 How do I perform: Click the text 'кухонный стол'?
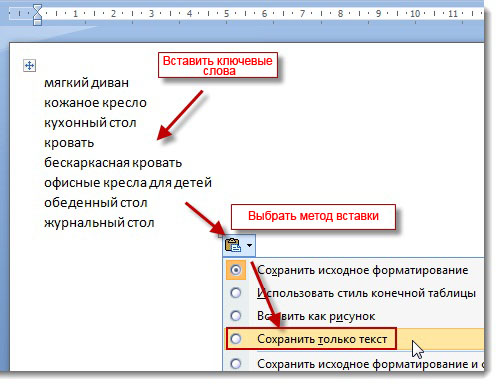coord(90,123)
